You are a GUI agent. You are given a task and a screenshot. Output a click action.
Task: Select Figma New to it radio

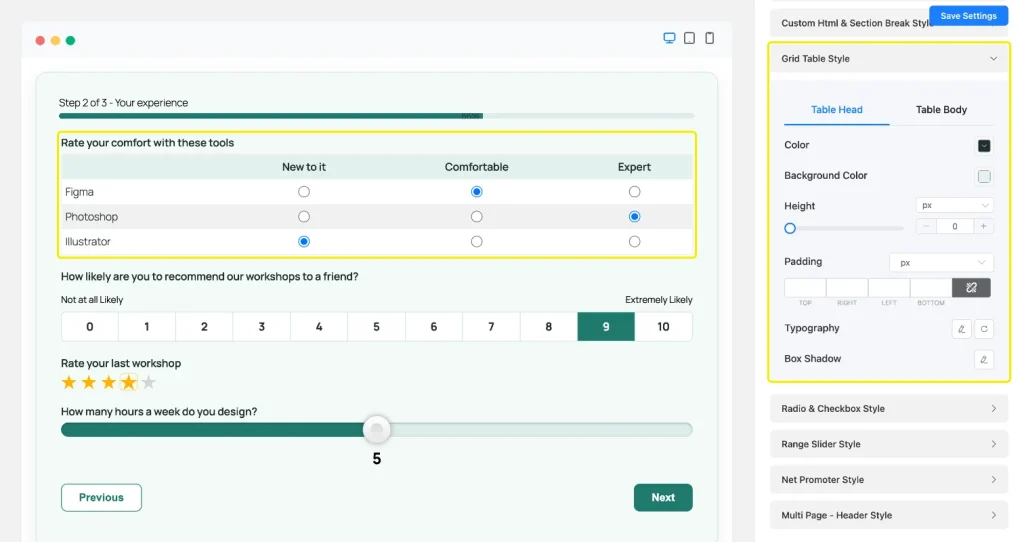pyautogui.click(x=304, y=192)
